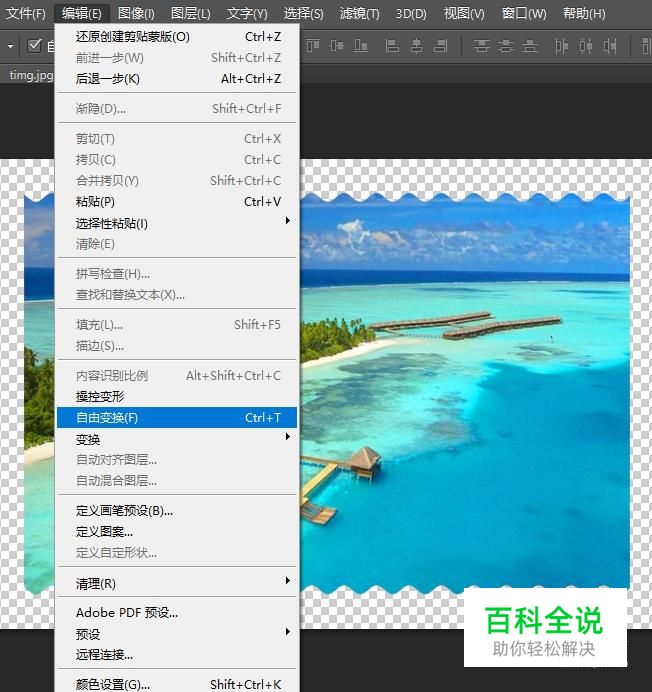This screenshot has width=652, height=692.
Task: Click the tropical beach image on canvas
Action: click(x=465, y=393)
